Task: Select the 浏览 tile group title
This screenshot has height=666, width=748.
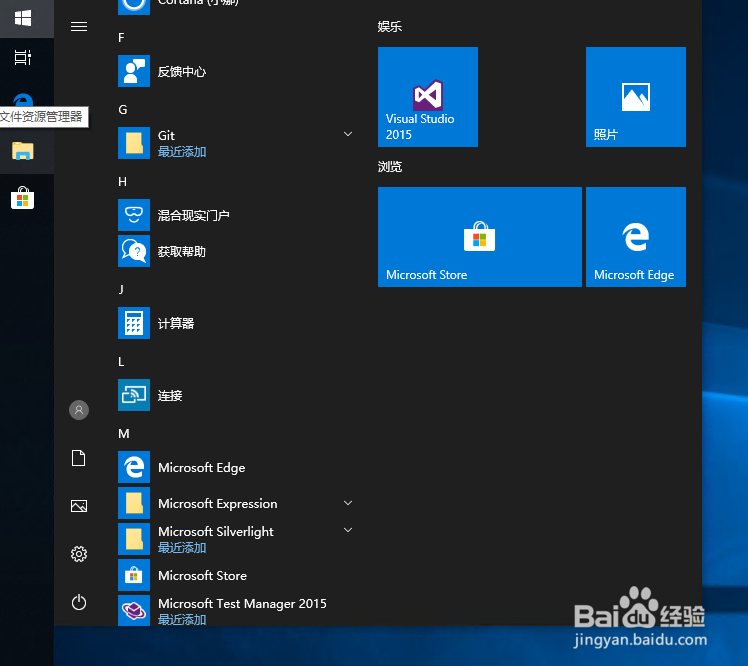Action: [390, 167]
